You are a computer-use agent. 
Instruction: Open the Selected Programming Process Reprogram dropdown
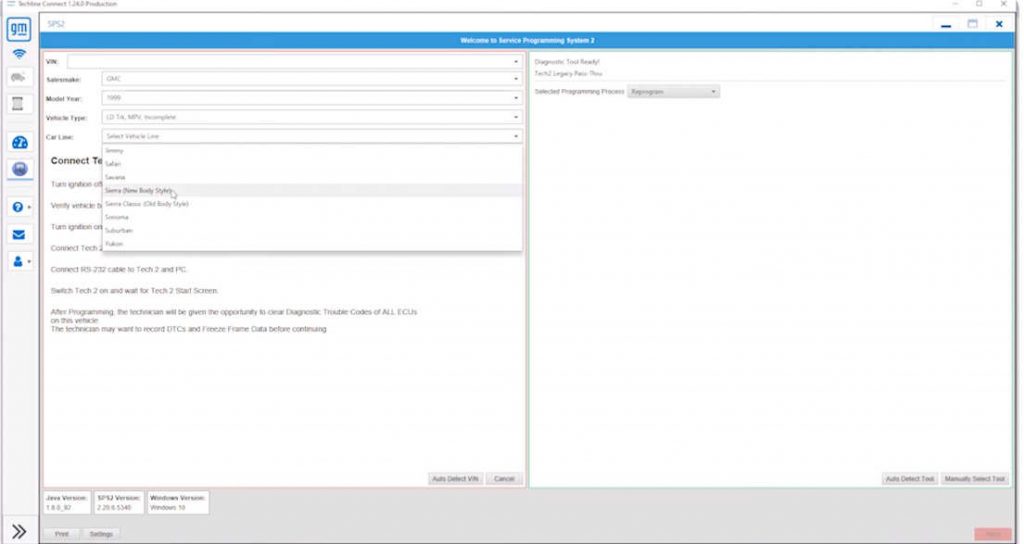(x=680, y=91)
